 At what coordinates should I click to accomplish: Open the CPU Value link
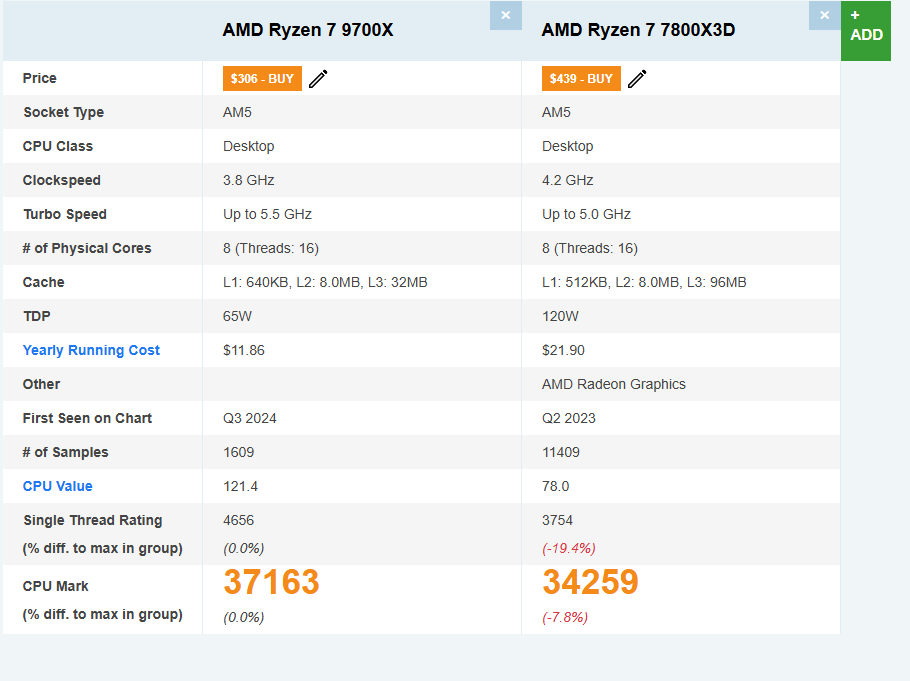pyautogui.click(x=57, y=486)
